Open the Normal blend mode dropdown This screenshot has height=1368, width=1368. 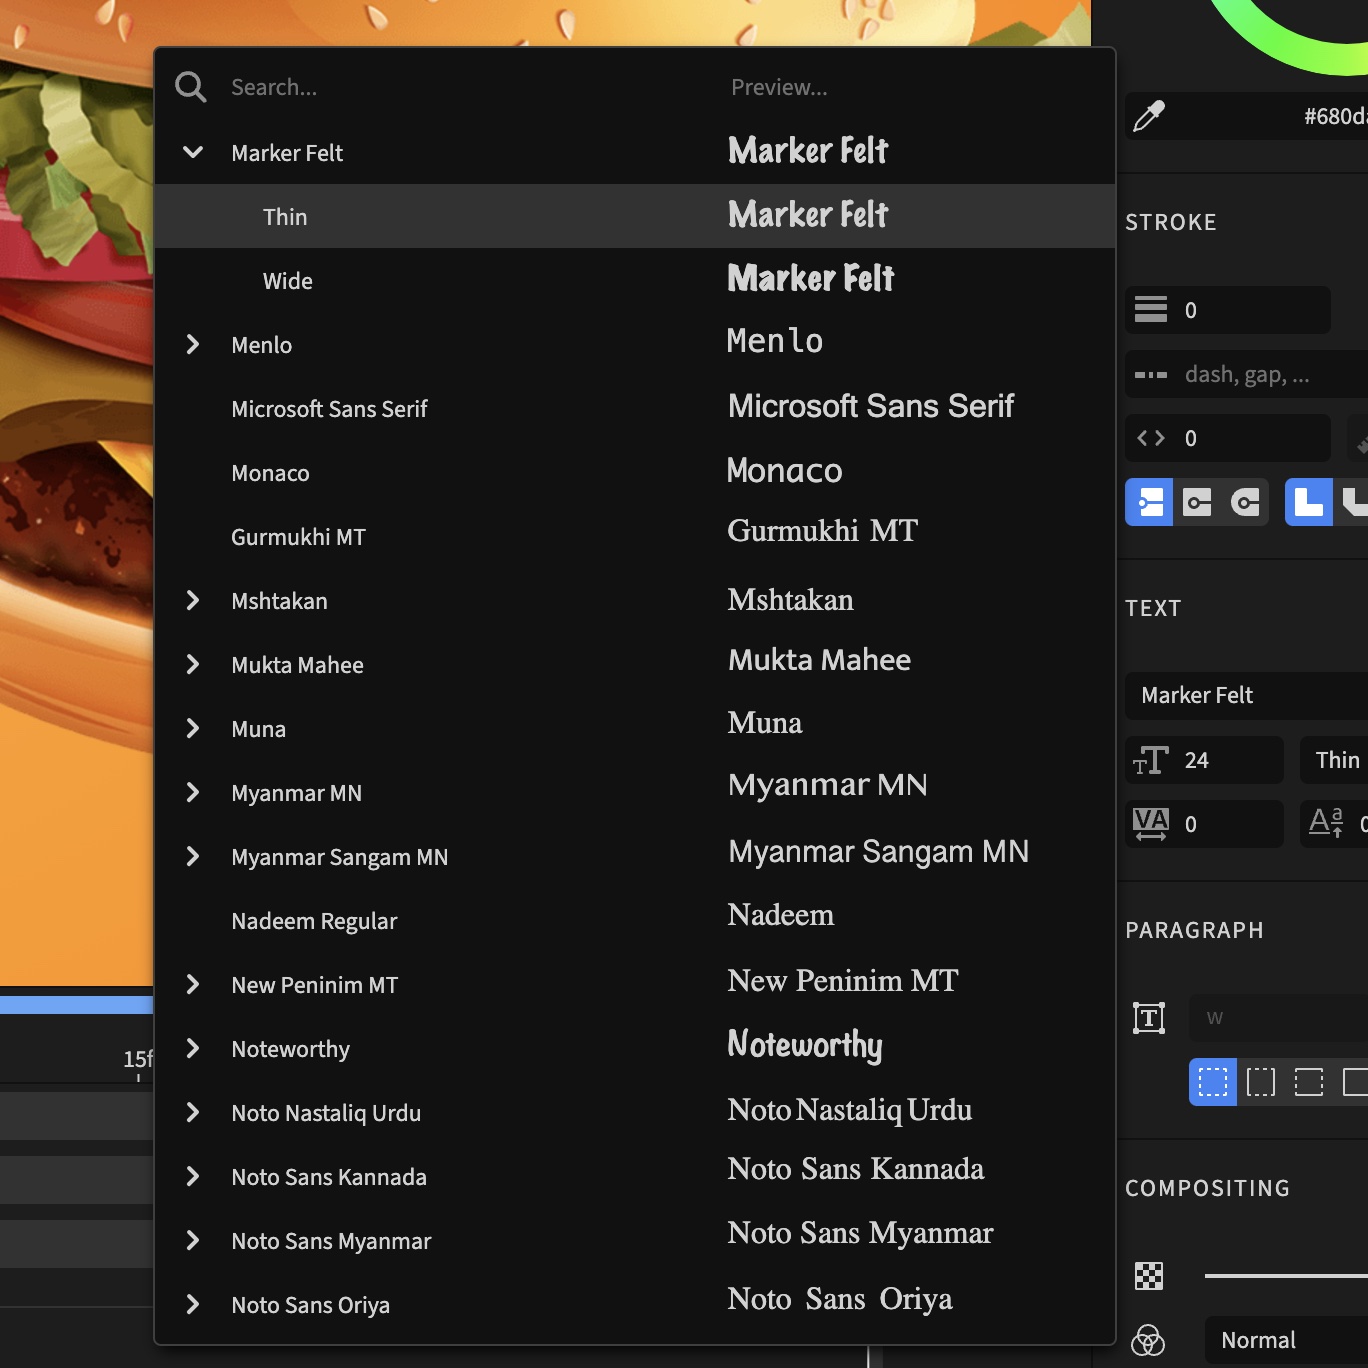click(1286, 1340)
